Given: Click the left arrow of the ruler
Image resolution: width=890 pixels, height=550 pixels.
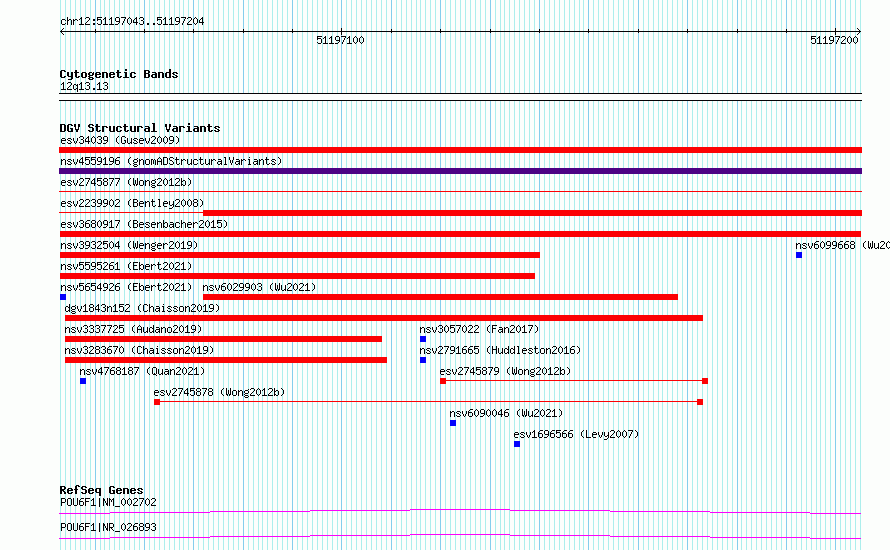Looking at the screenshot, I should 62,32.
